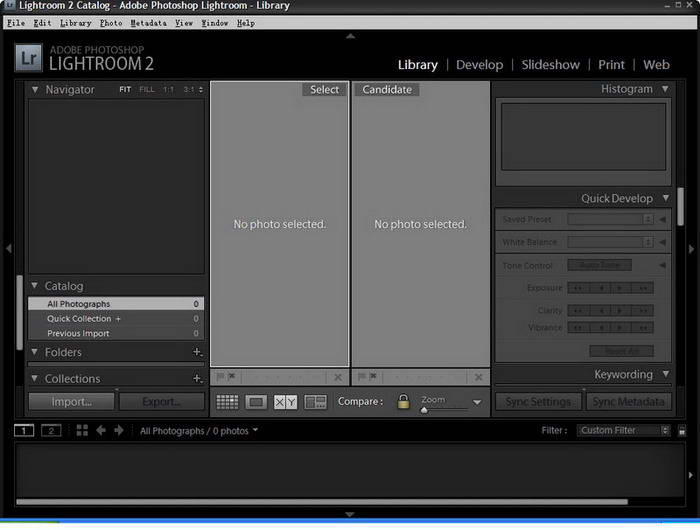Set flag on the Candidate photo
Image resolution: width=700 pixels, height=530 pixels.
click(x=362, y=376)
